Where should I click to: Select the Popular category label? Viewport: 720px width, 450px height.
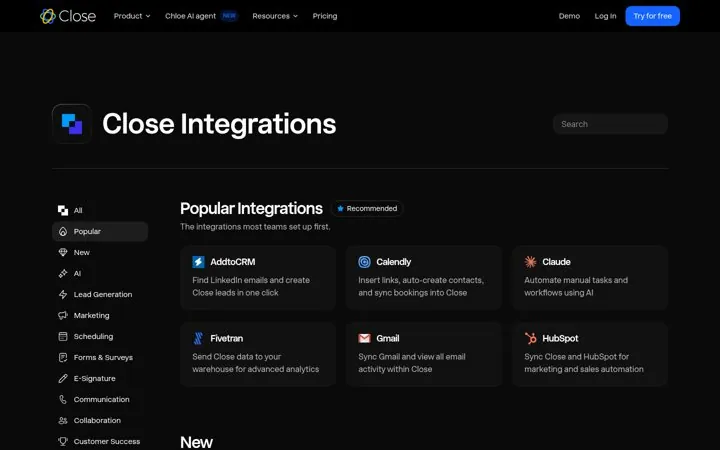(x=87, y=231)
